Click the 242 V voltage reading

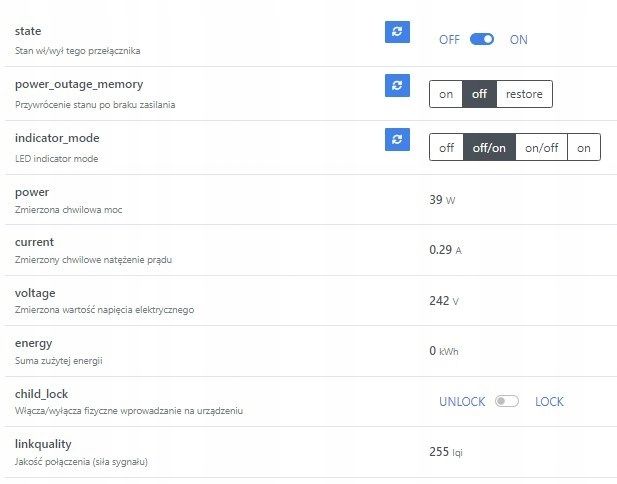pyautogui.click(x=443, y=300)
